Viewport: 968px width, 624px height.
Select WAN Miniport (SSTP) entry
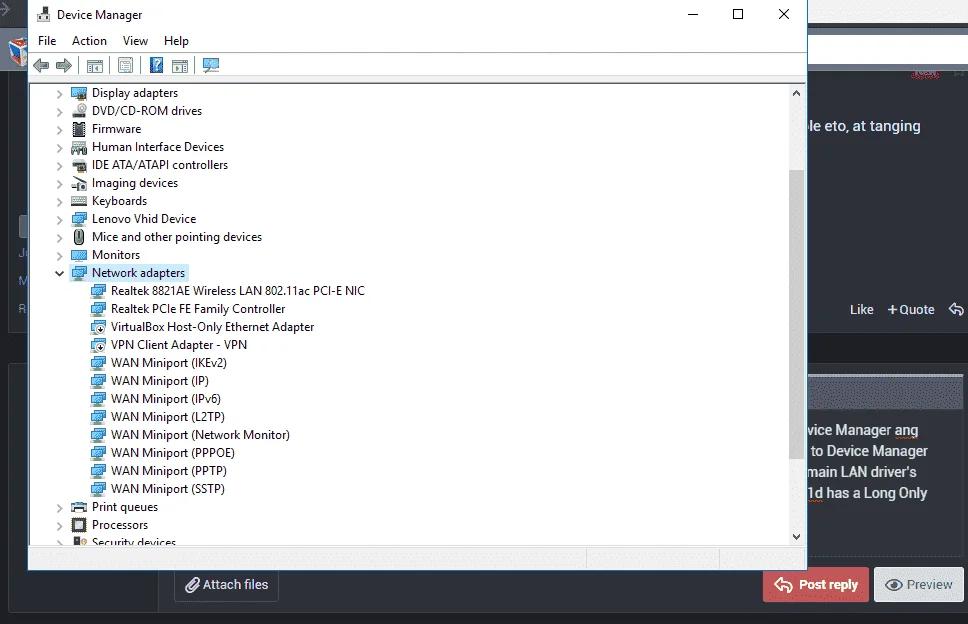pos(167,489)
